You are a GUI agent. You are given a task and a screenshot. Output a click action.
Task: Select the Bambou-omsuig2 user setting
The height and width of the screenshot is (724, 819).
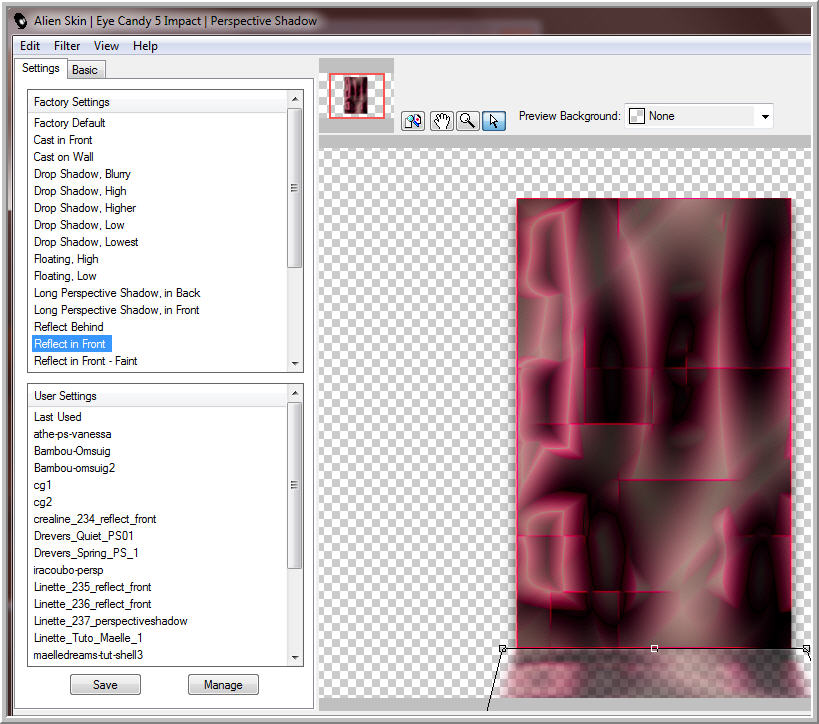[74, 468]
